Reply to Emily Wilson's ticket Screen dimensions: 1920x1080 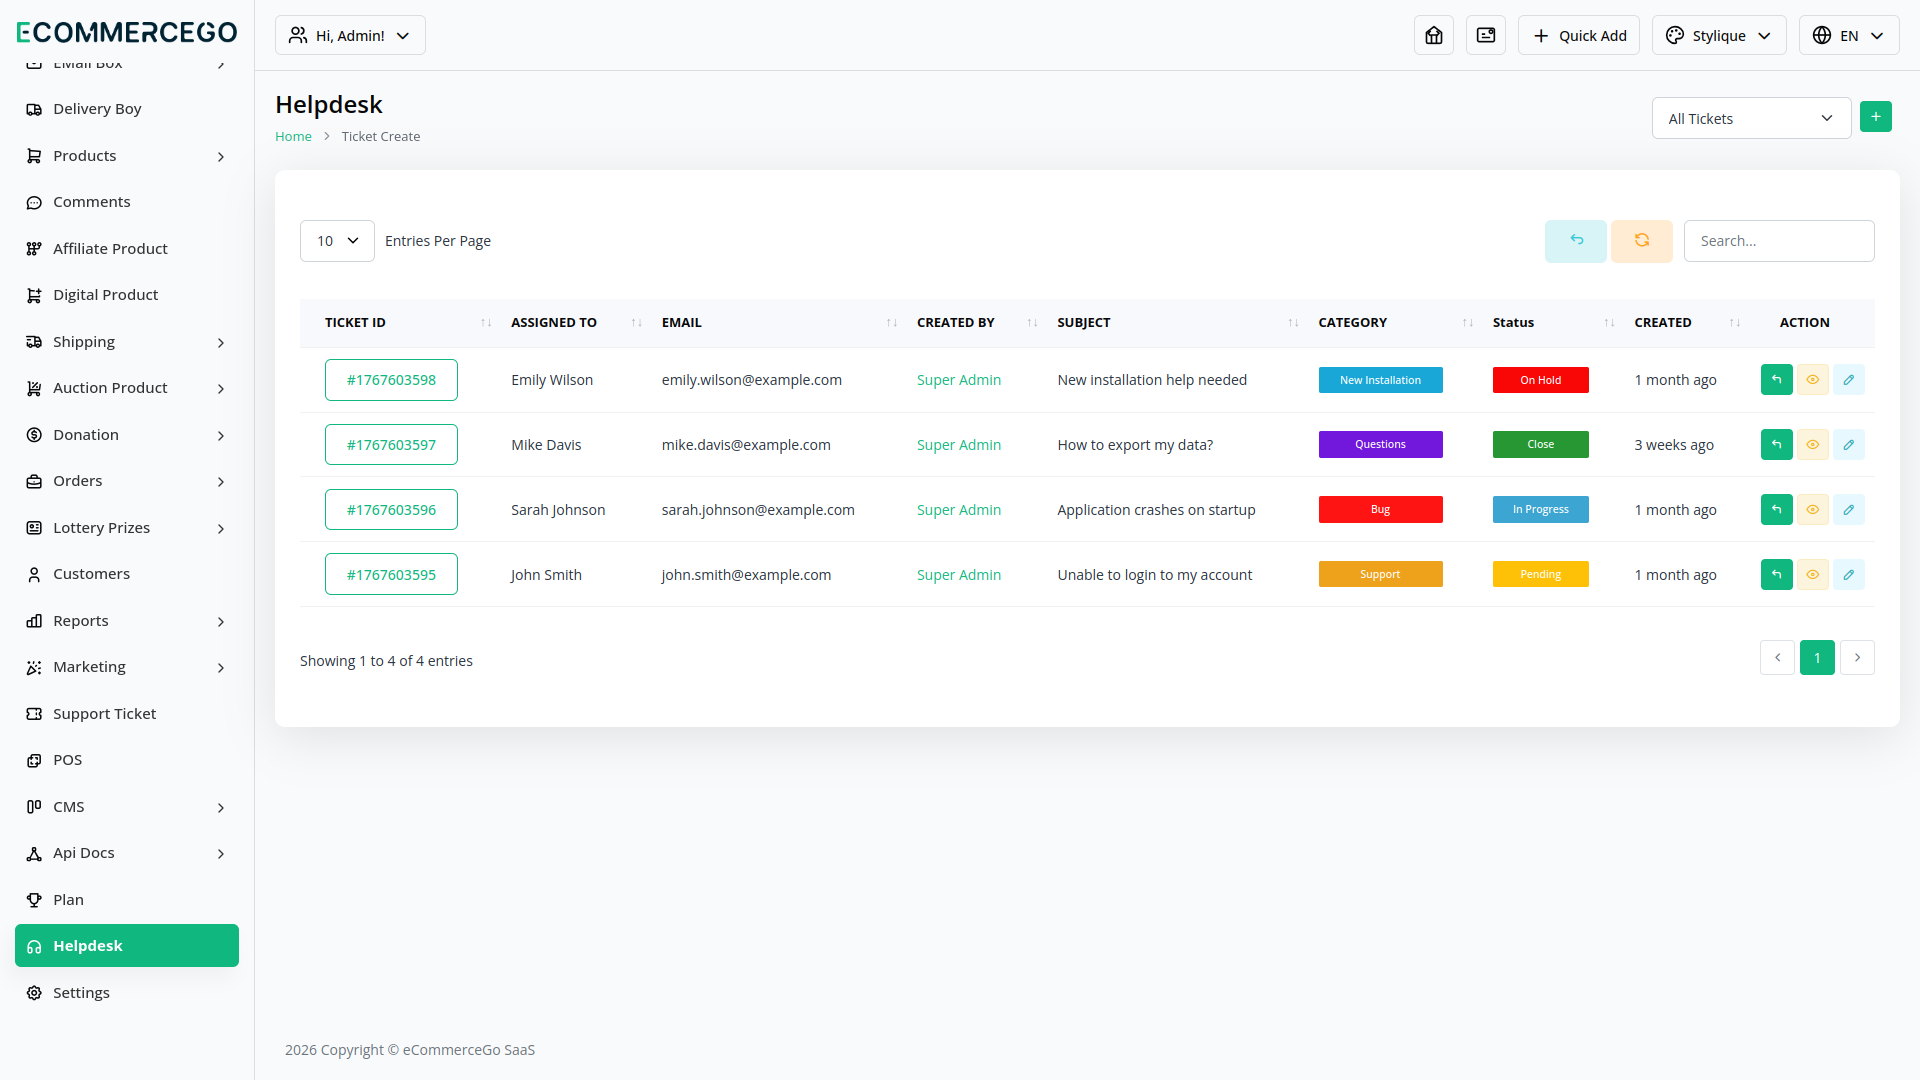[x=1776, y=380]
